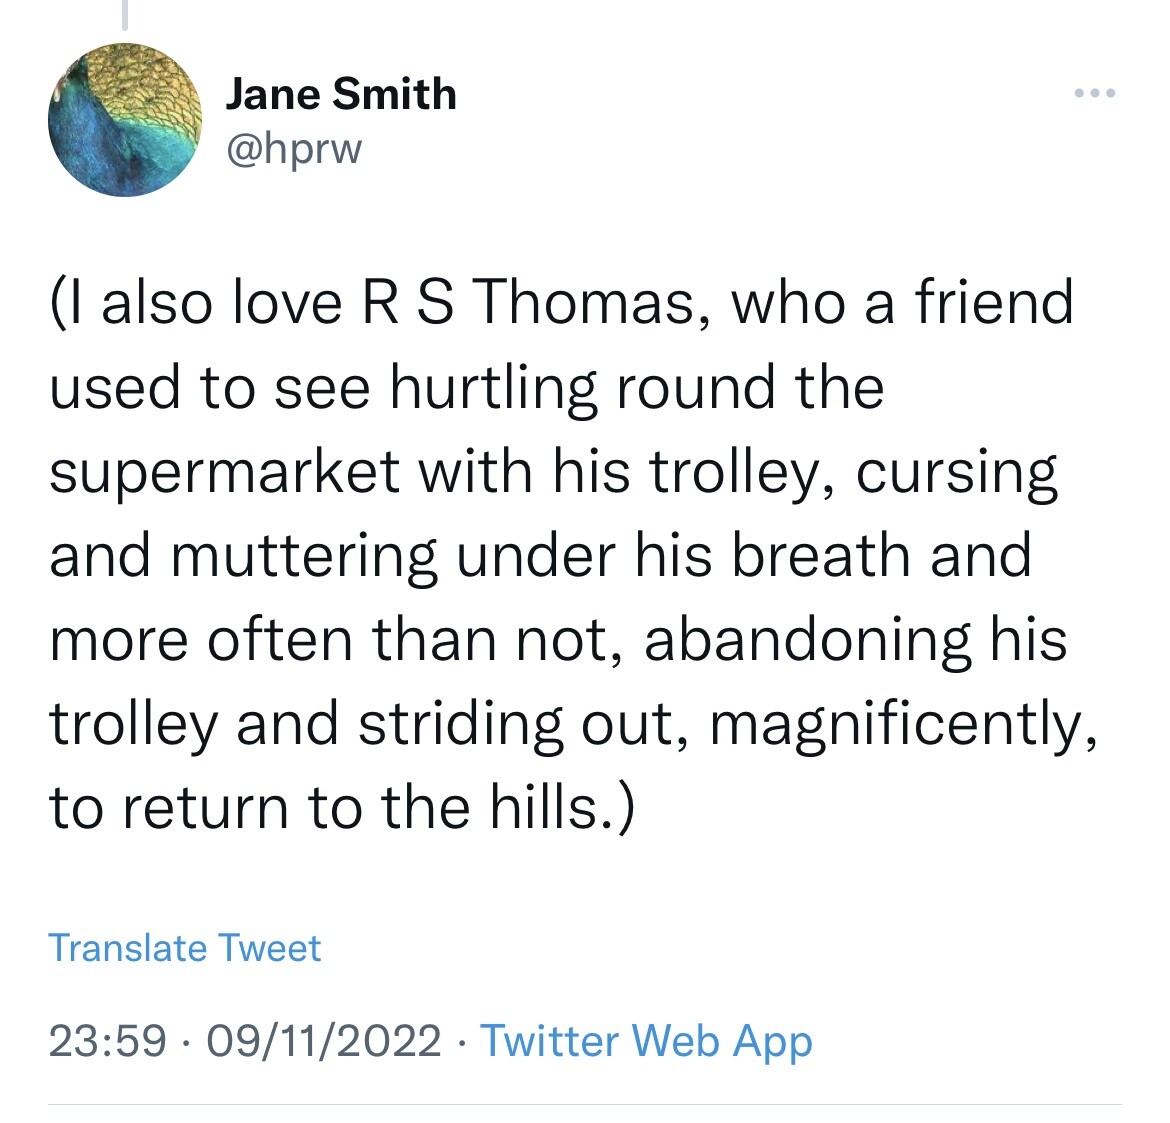Click the word "supermarket" in the tweet text
The width and height of the screenshot is (1170, 1123).
(x=225, y=471)
